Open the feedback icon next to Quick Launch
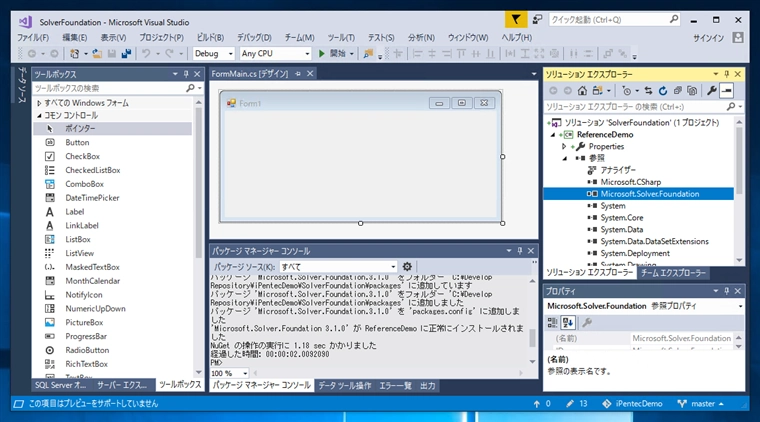 (537, 19)
